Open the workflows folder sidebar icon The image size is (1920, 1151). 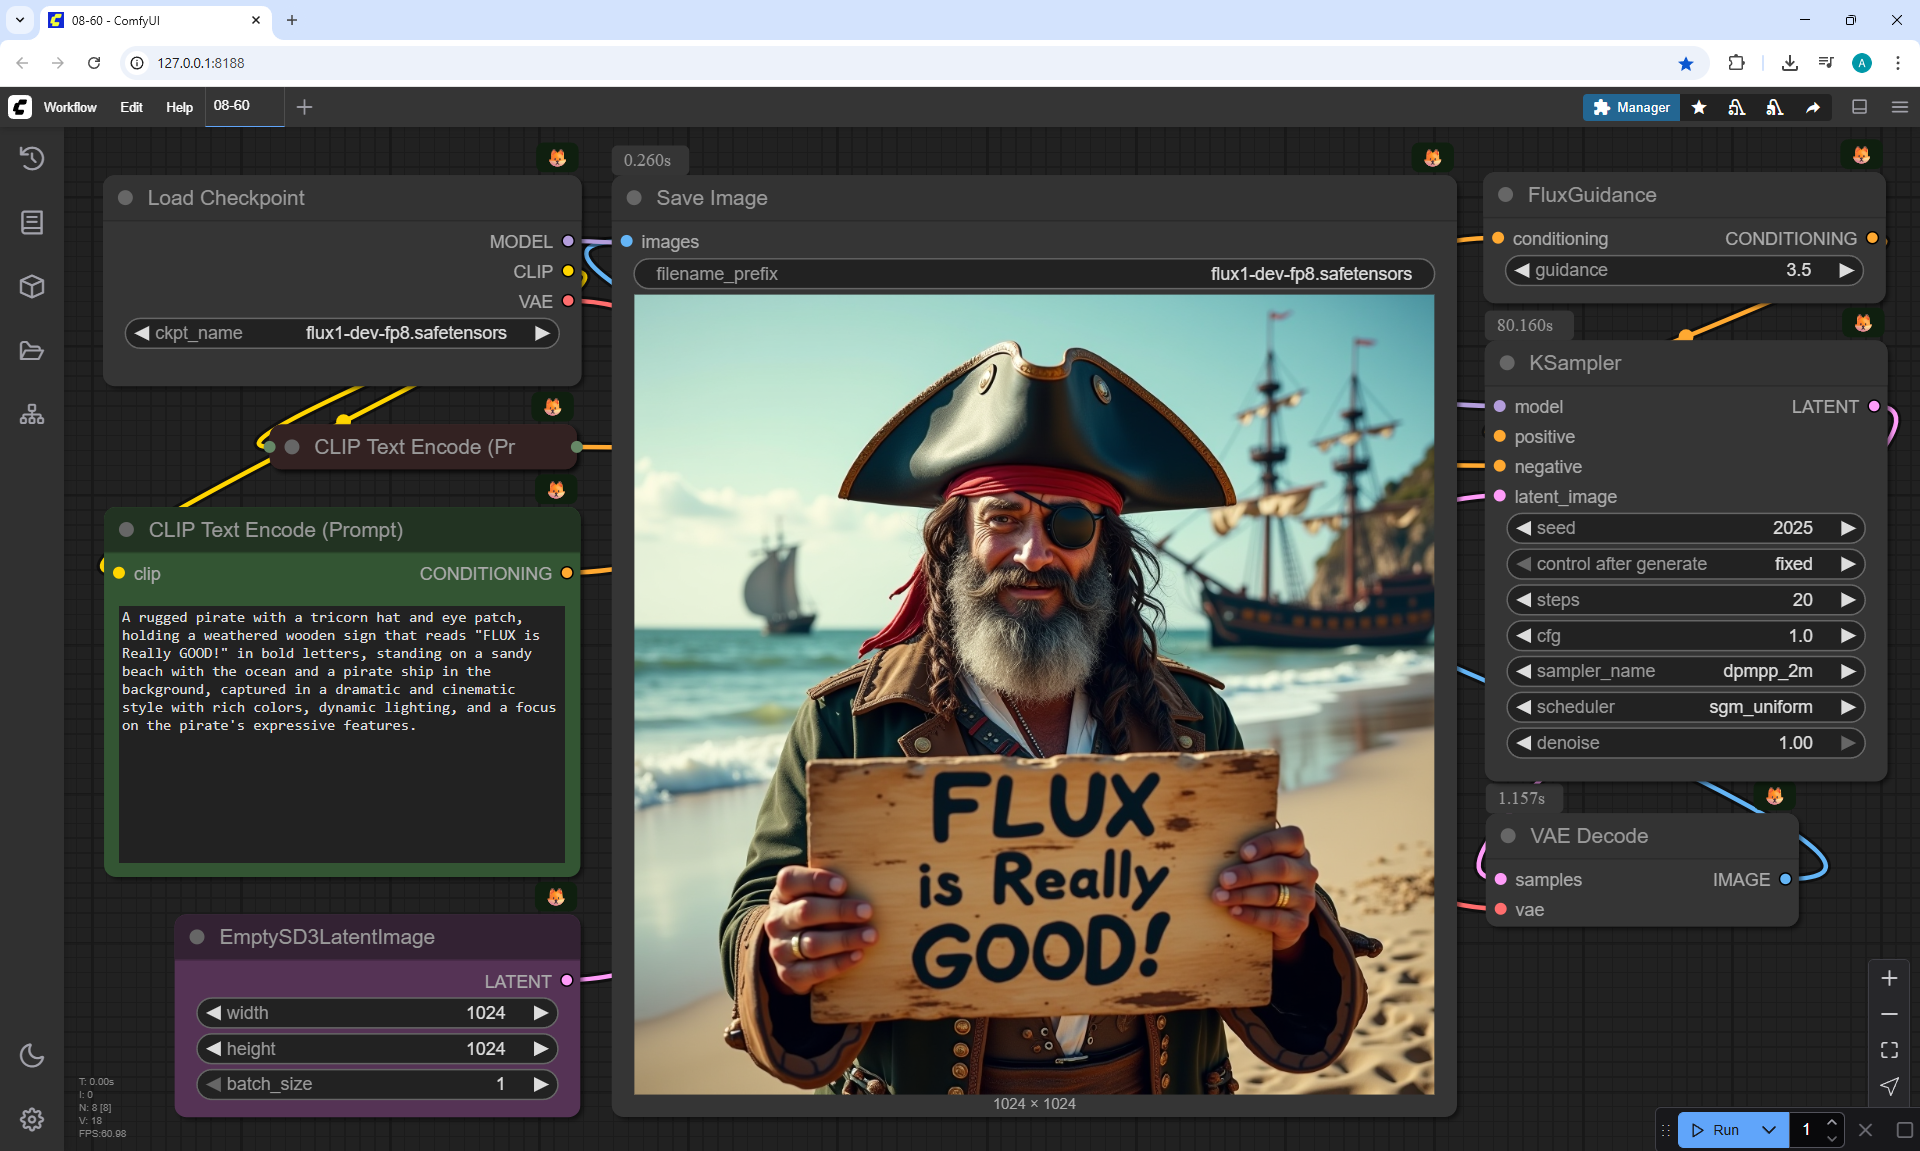click(x=32, y=351)
